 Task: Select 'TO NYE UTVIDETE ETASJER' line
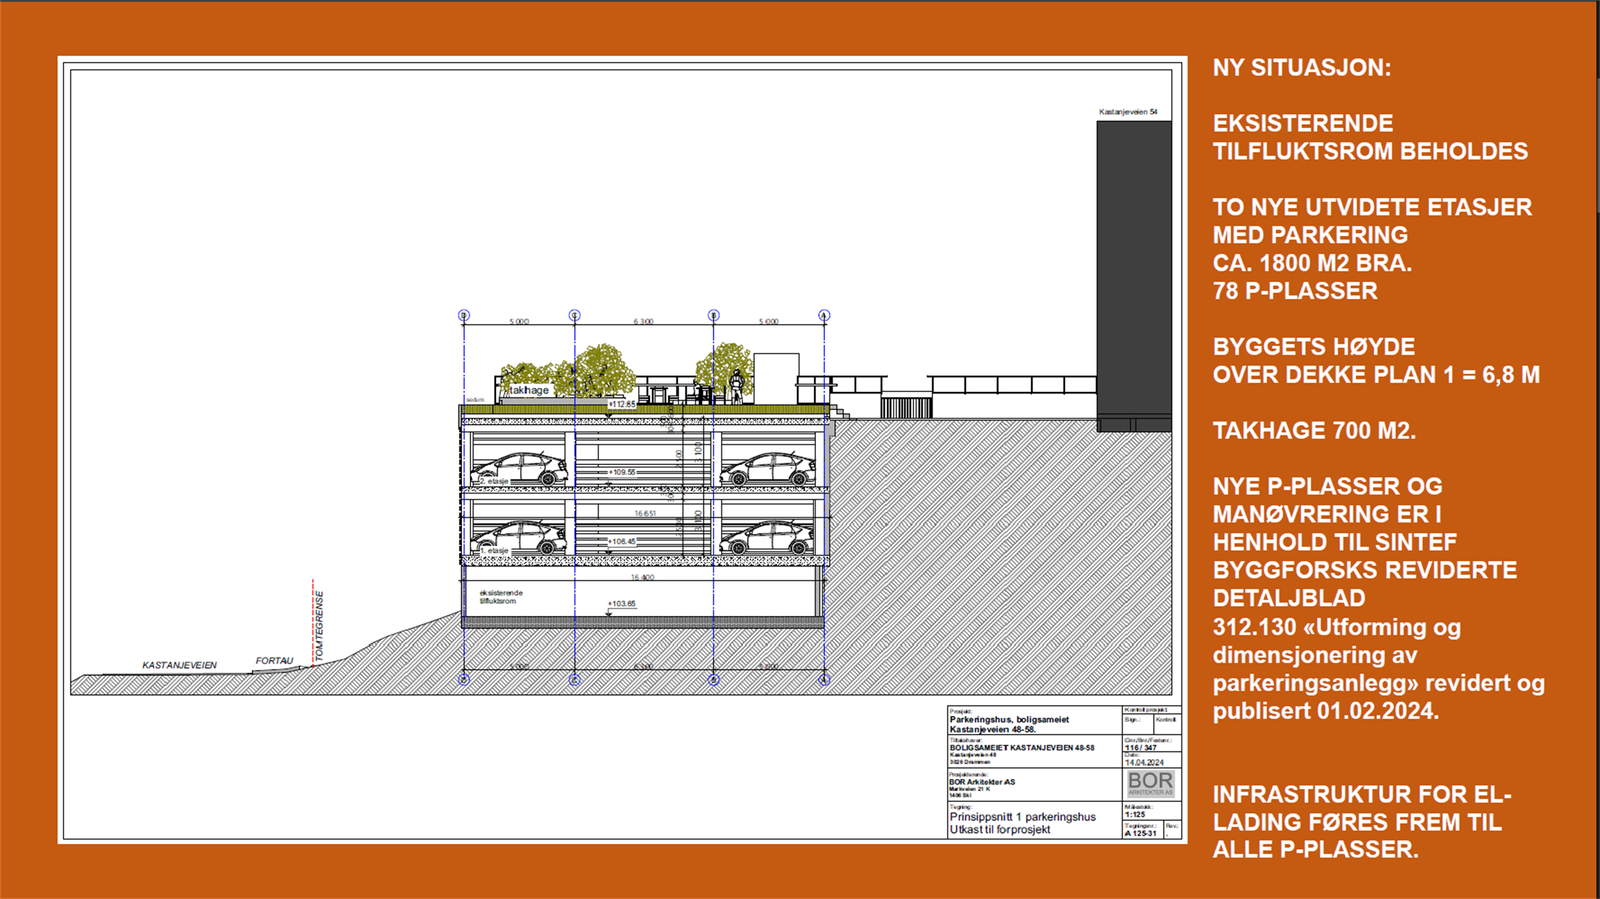point(1372,207)
